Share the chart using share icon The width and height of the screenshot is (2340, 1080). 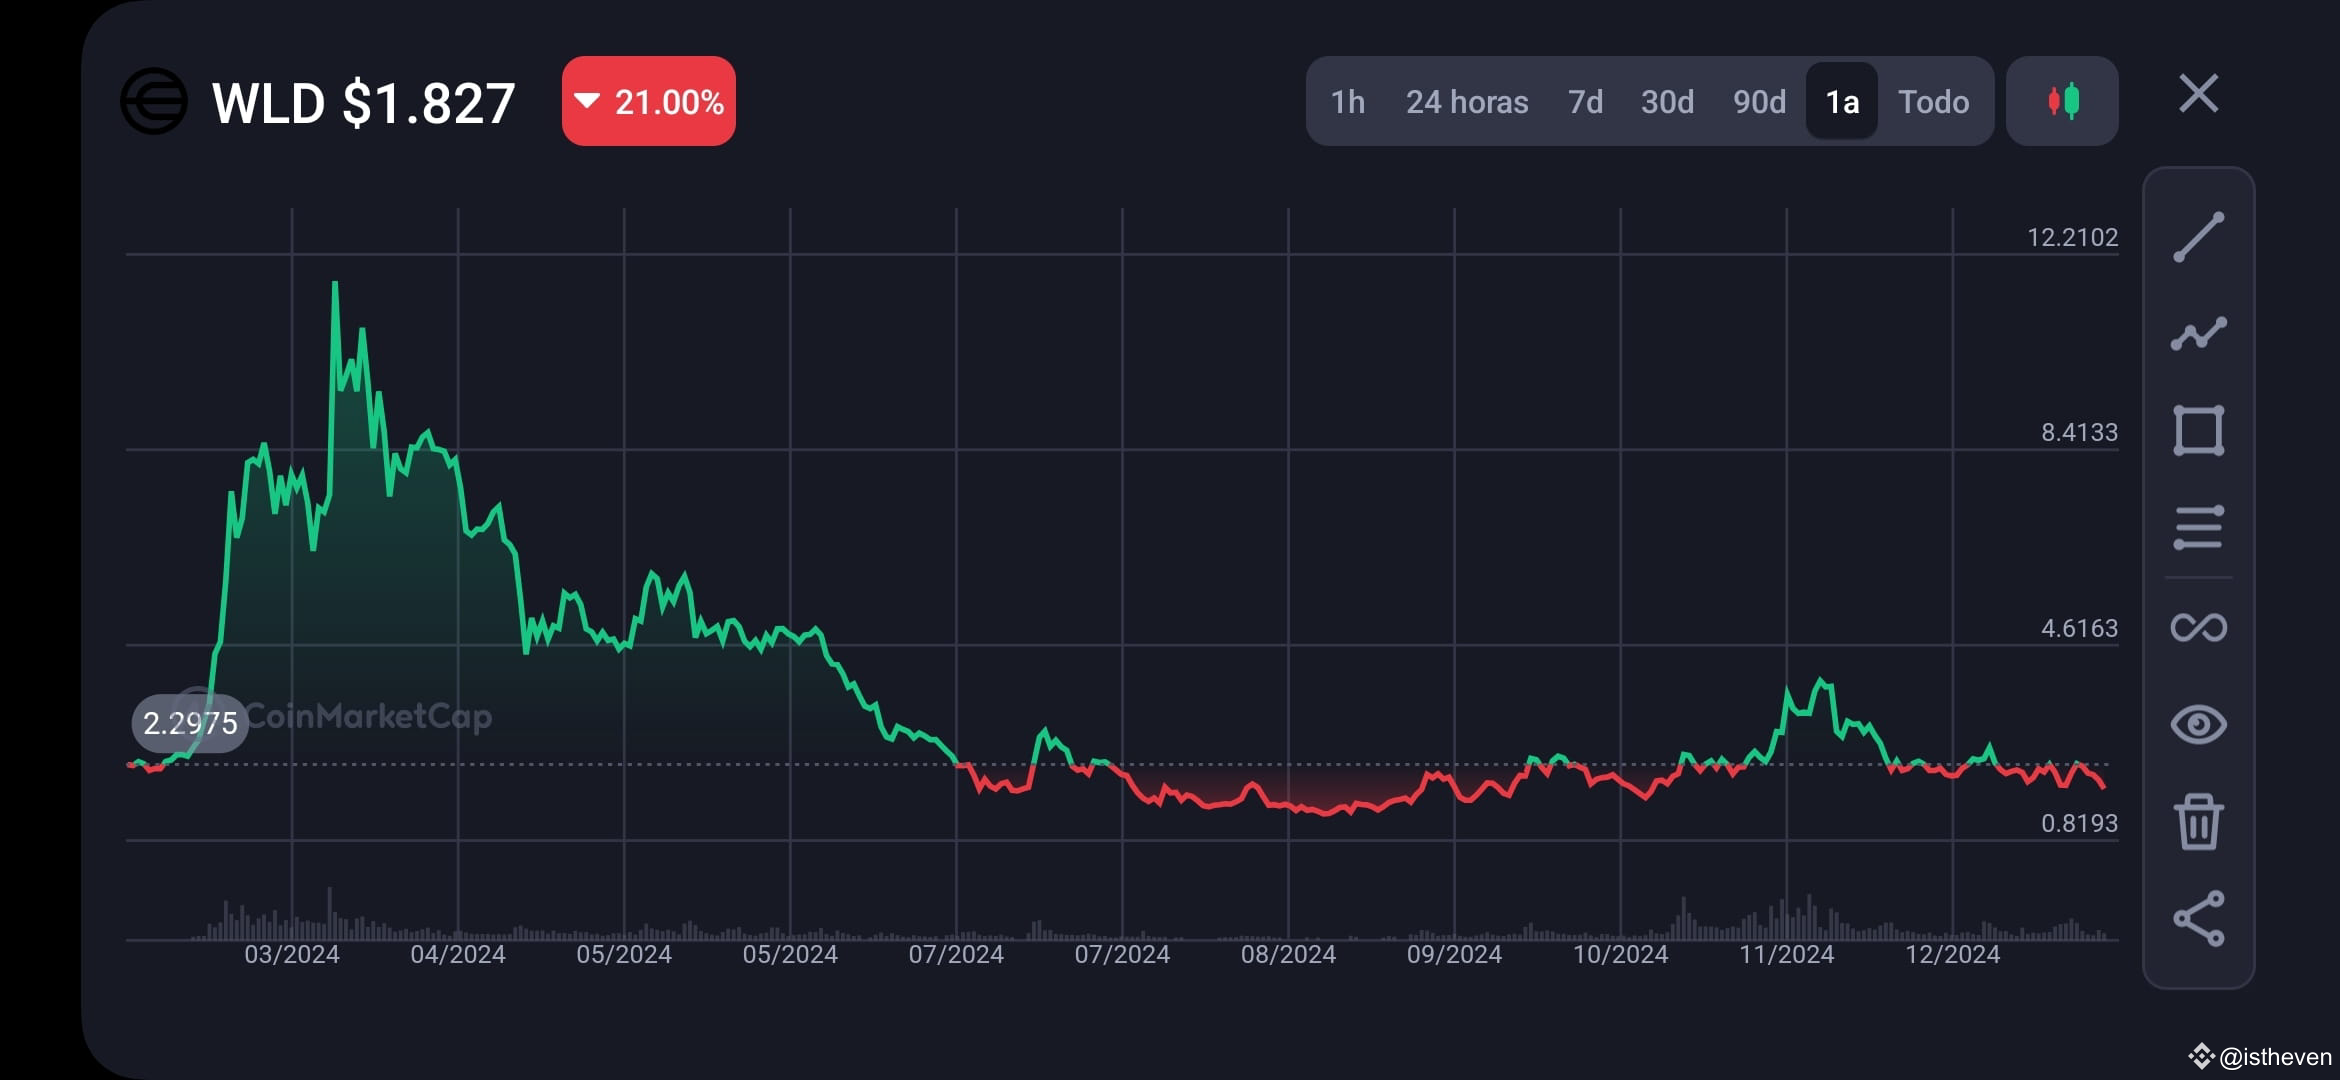(x=2198, y=918)
